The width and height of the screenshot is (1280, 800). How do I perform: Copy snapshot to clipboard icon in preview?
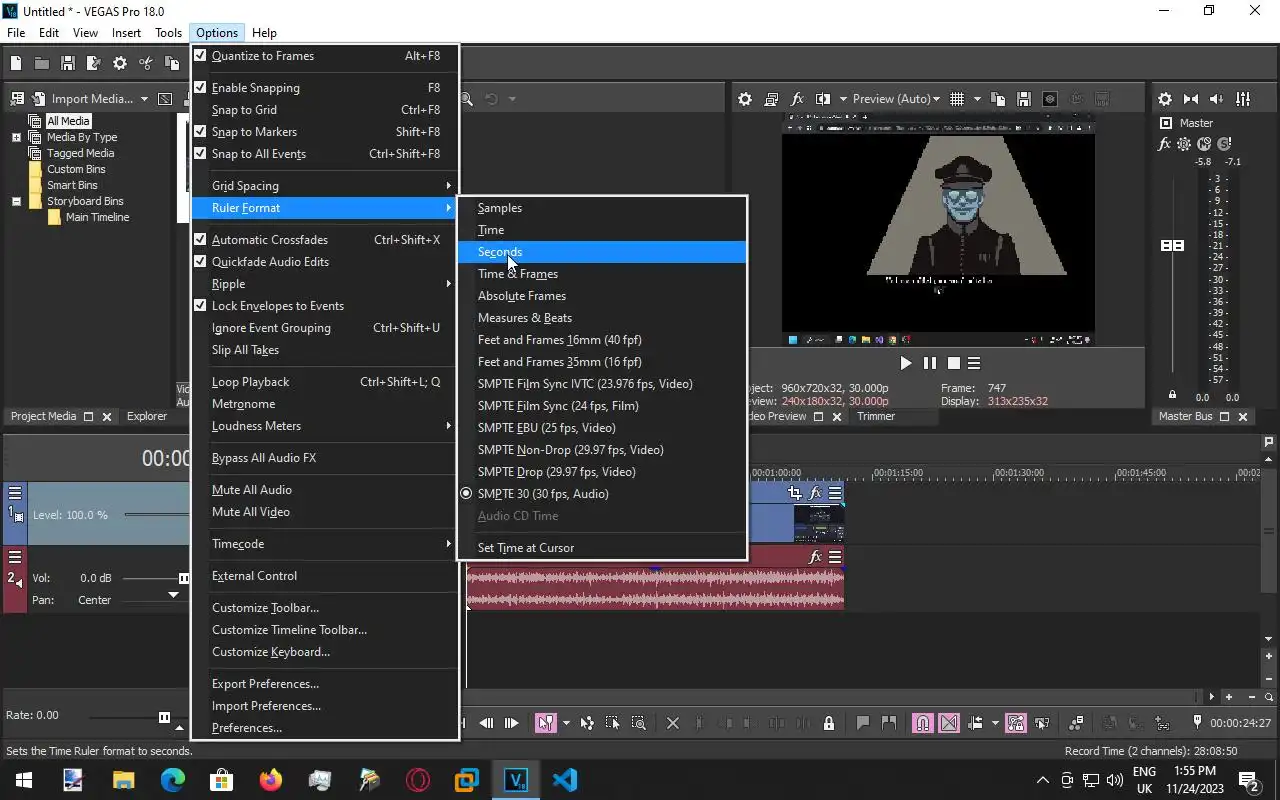[x=998, y=99]
